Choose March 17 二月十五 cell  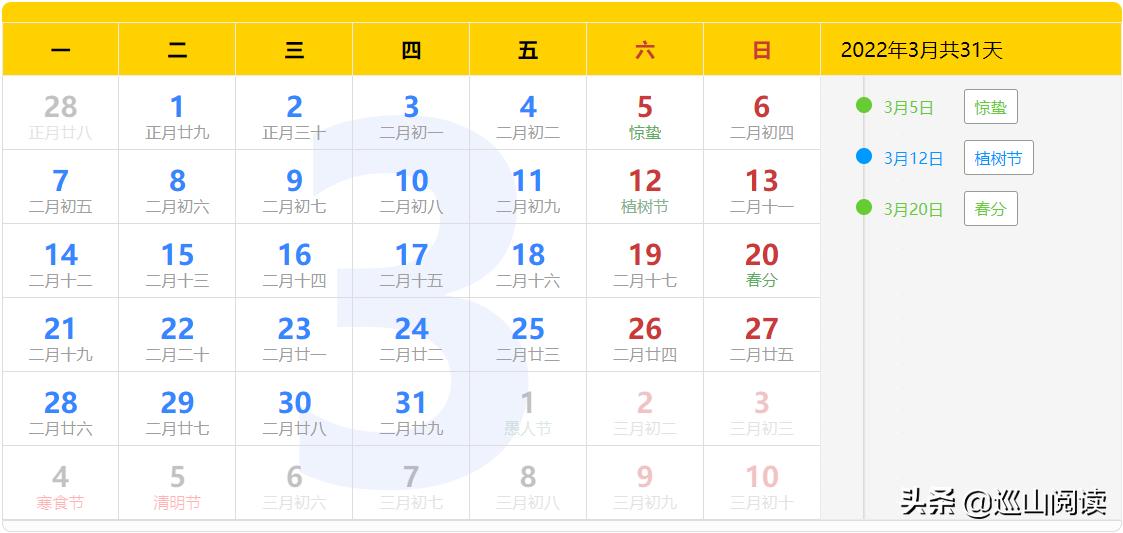(411, 261)
